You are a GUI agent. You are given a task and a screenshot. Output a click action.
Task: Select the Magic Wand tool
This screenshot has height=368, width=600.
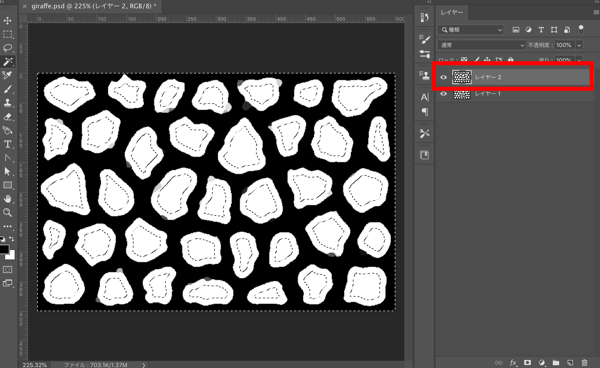[8, 62]
